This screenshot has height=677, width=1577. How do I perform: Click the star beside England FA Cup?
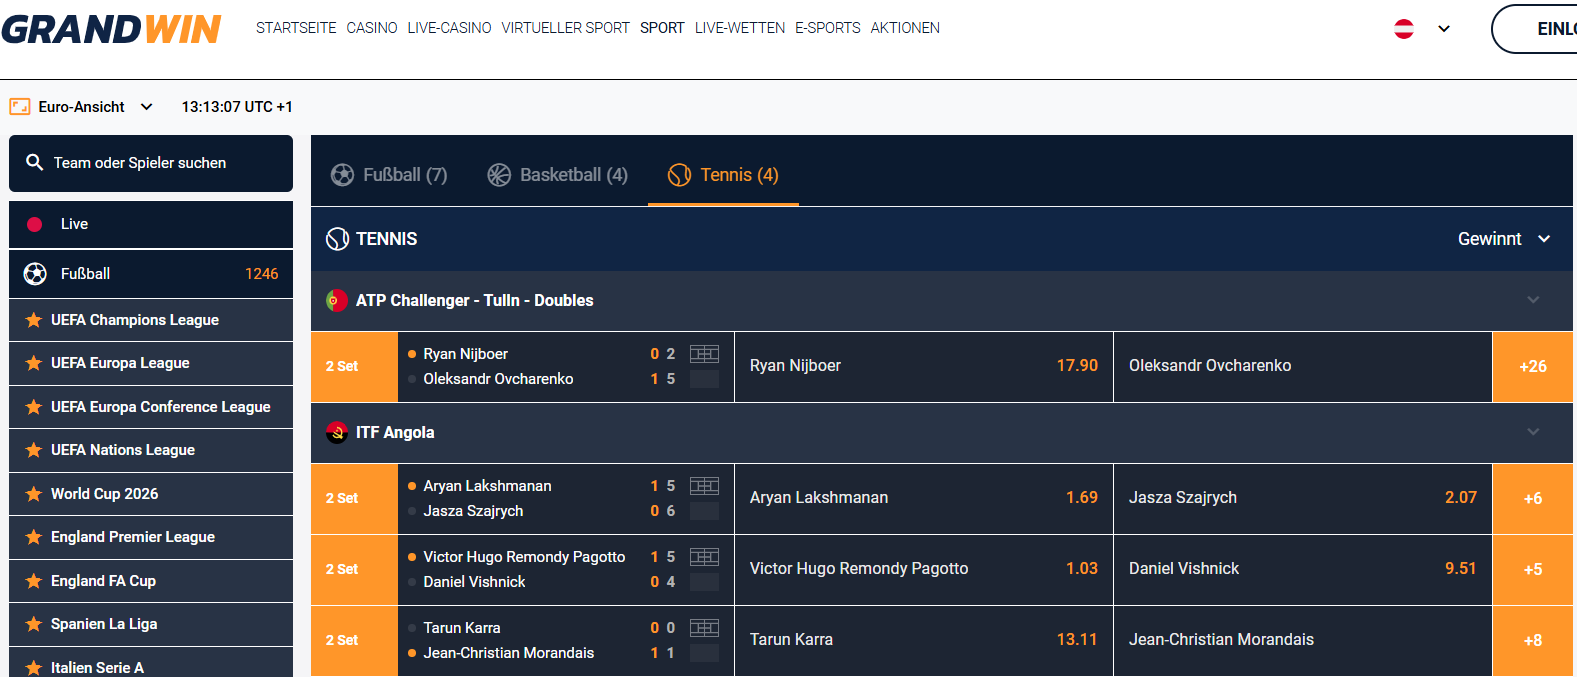point(33,581)
